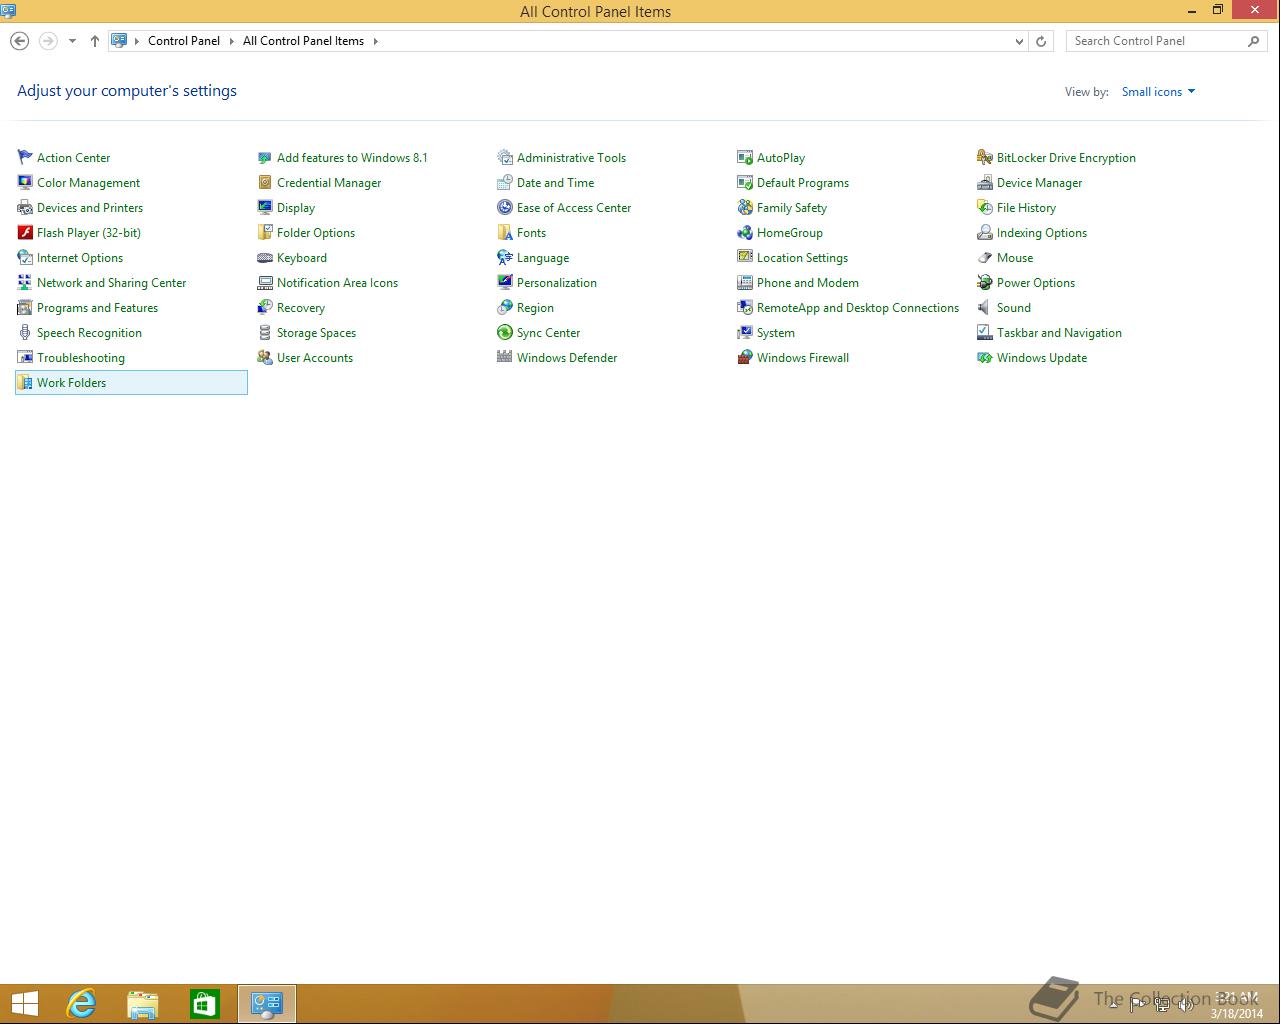Click the Windows Update icon
1280x1024 pixels.
pos(985,357)
